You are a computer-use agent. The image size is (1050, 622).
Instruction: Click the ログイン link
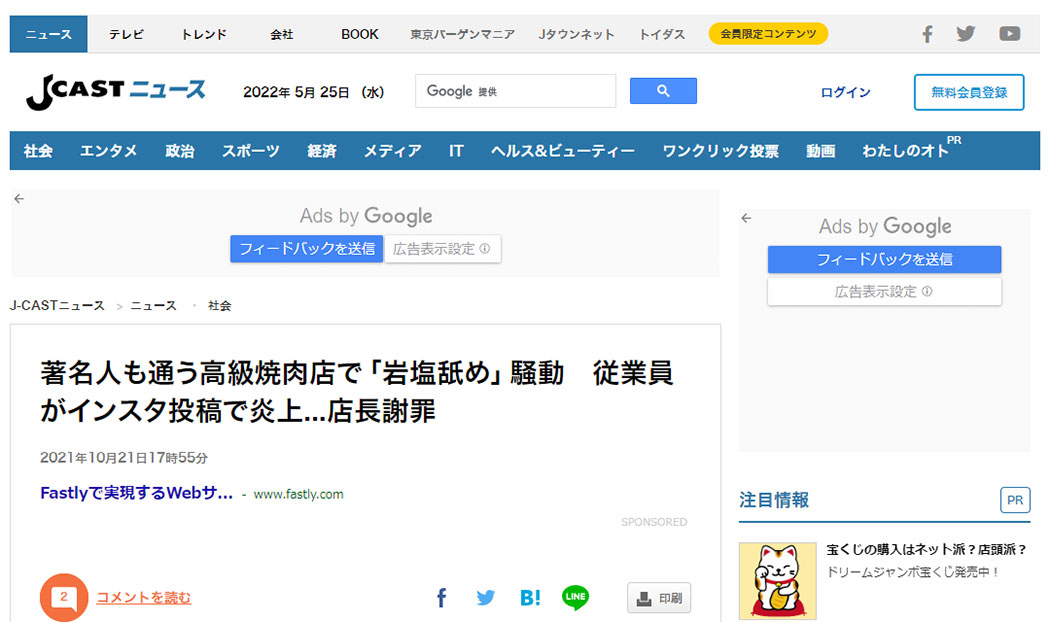click(845, 92)
